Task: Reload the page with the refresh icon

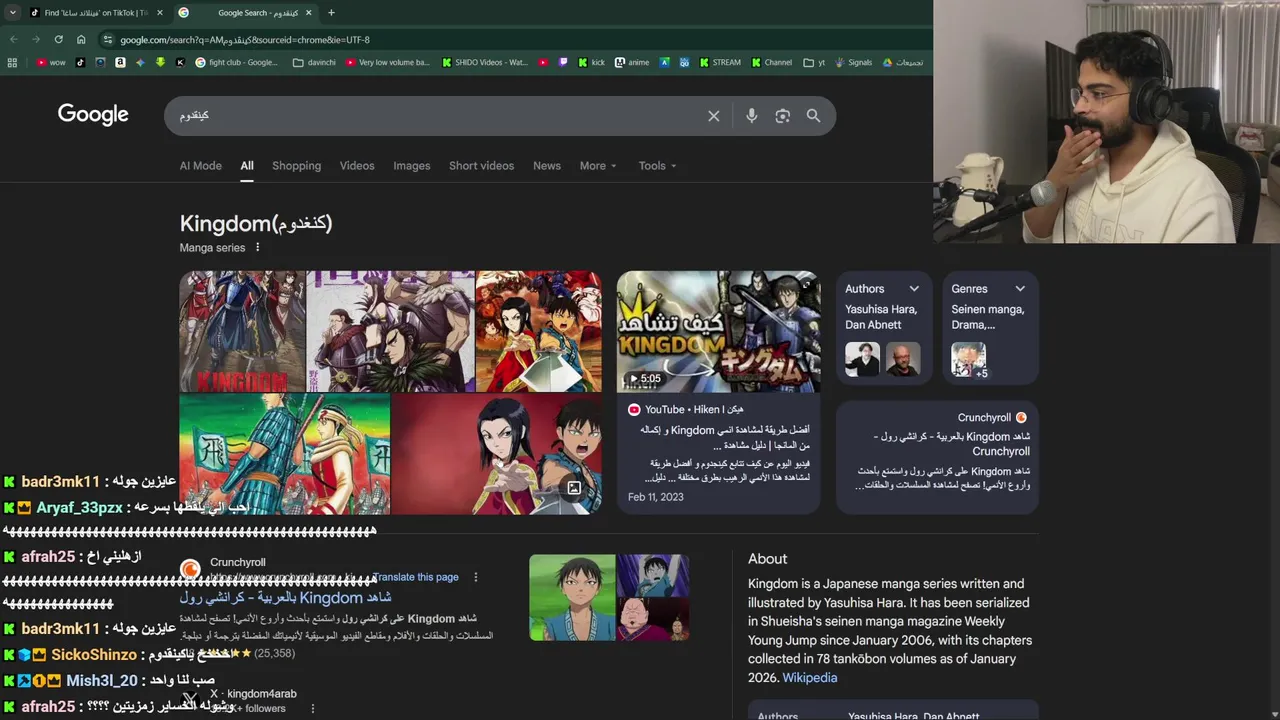Action: tap(58, 40)
